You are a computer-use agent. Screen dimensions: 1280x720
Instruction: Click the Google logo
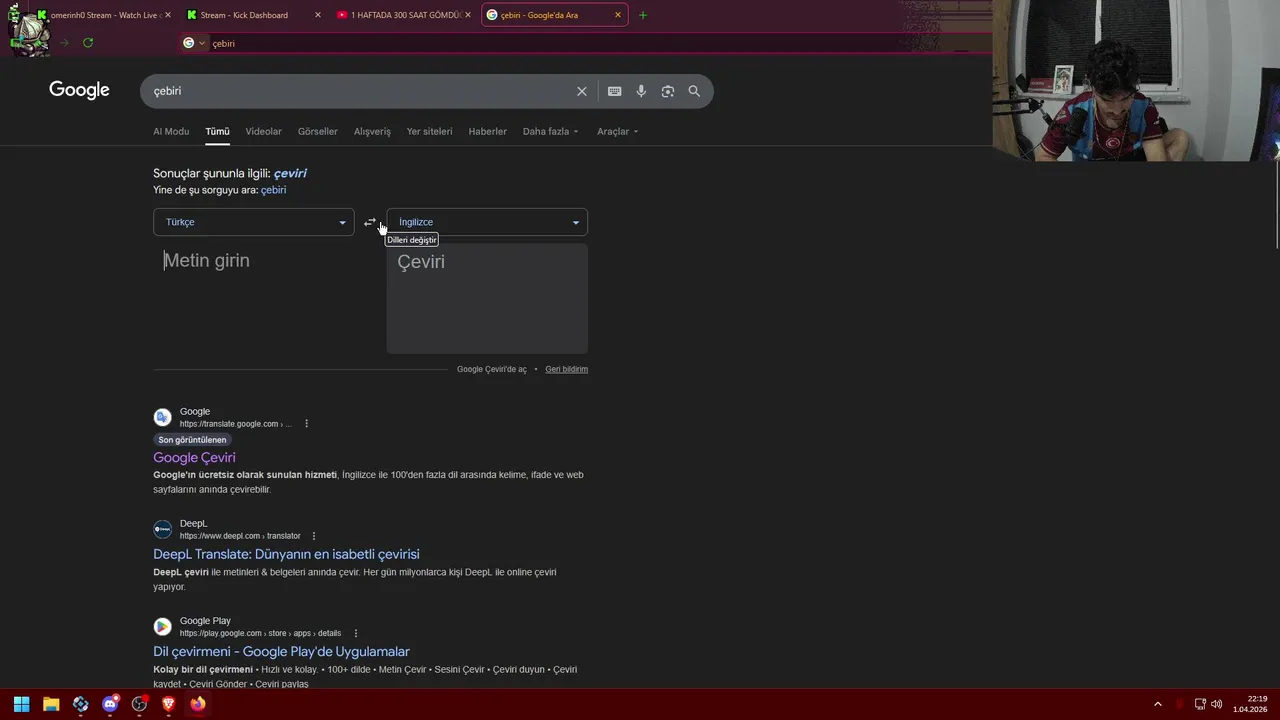coord(79,90)
